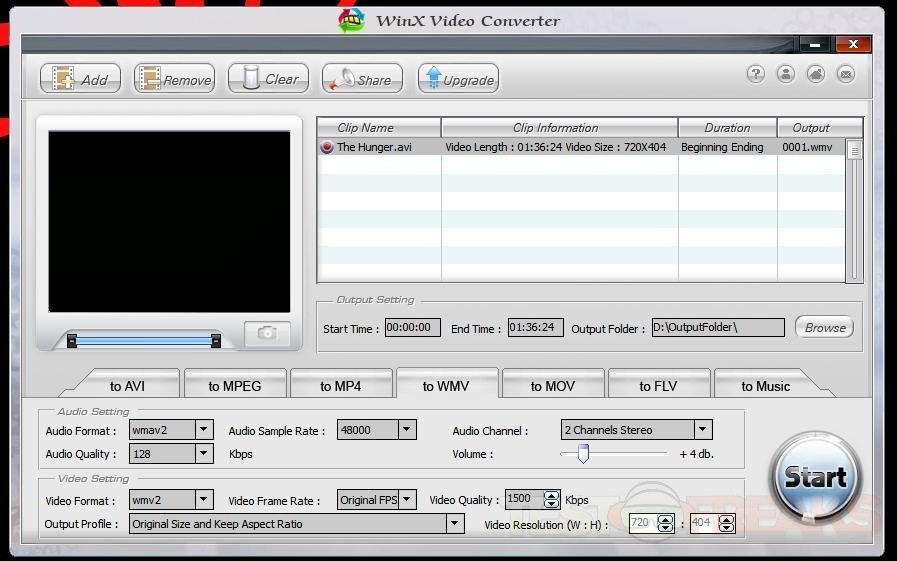
Task: Open the Audio Sample Rate dropdown
Action: coord(407,429)
